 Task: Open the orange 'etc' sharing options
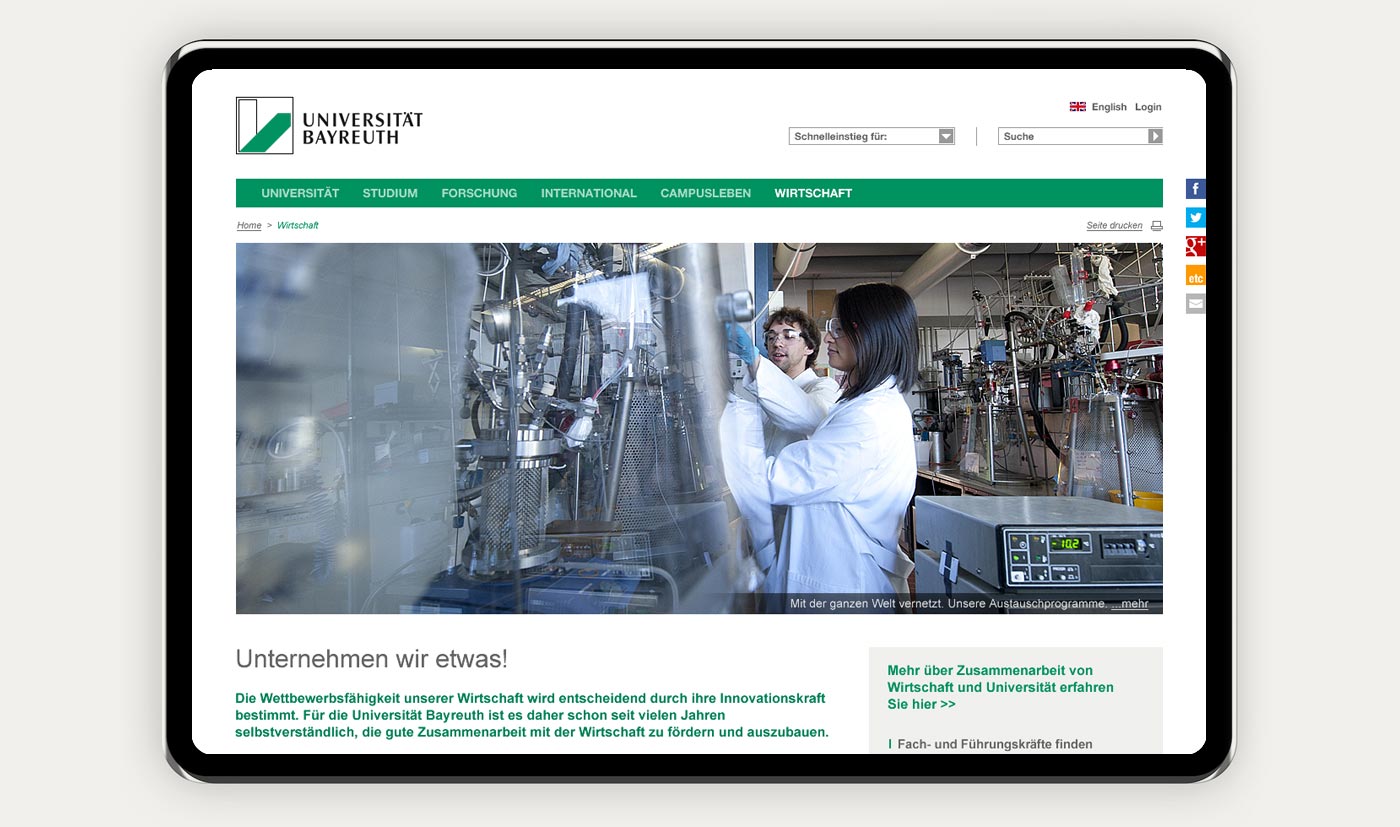tap(1196, 275)
